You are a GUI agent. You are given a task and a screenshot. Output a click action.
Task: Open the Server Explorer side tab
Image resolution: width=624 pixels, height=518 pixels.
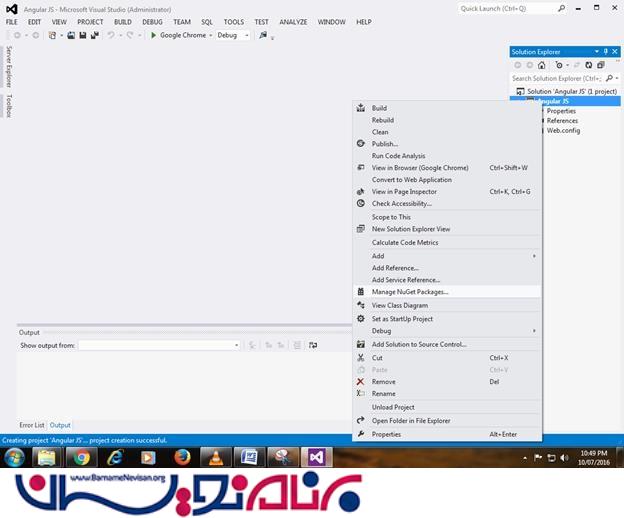coord(9,66)
